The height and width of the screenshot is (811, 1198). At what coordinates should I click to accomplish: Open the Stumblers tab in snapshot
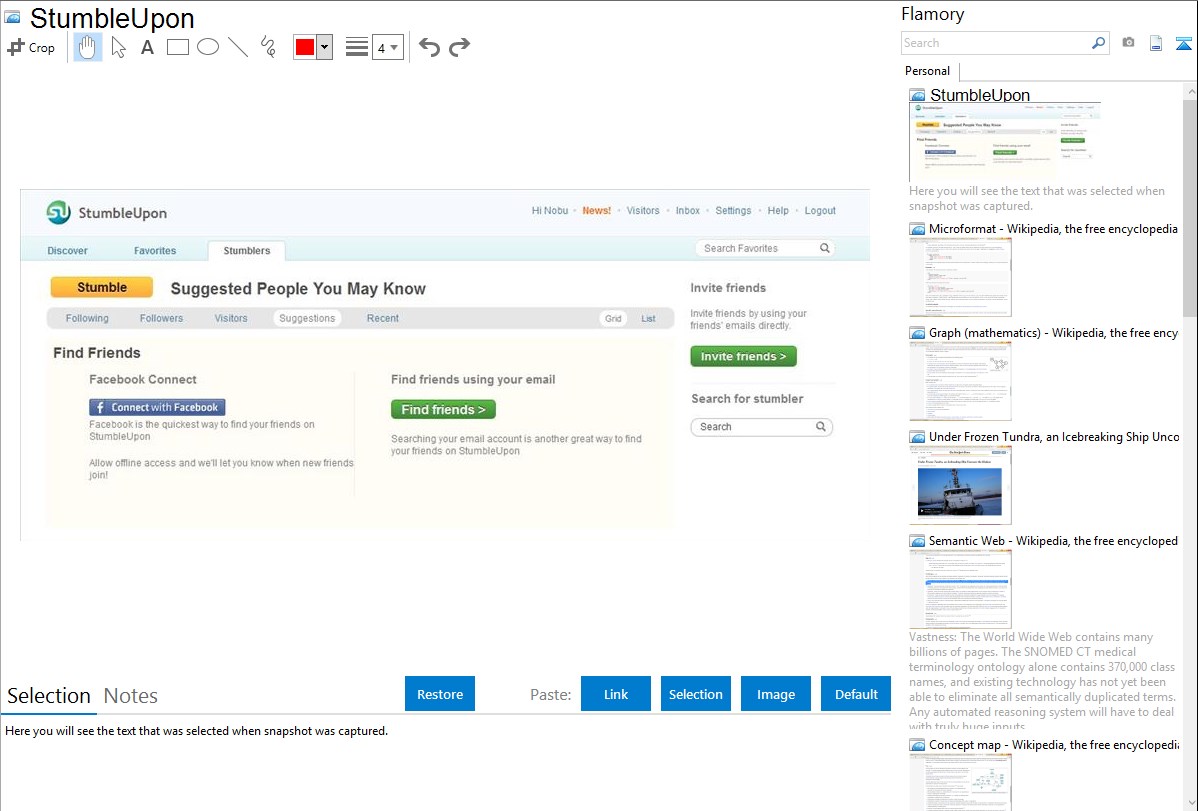tap(247, 251)
